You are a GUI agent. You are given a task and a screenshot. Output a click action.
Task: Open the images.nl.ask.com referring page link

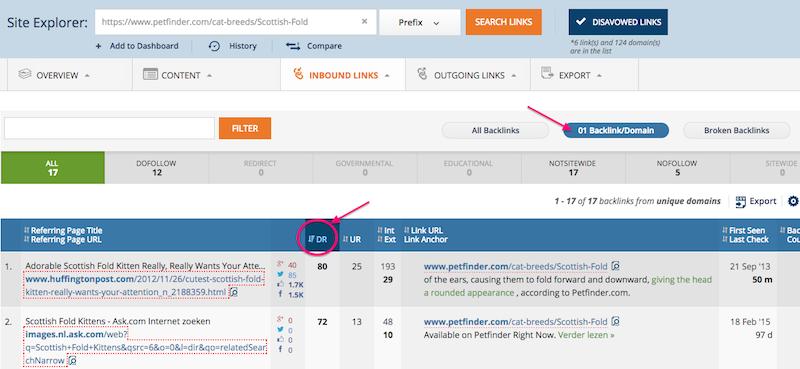click(145, 348)
